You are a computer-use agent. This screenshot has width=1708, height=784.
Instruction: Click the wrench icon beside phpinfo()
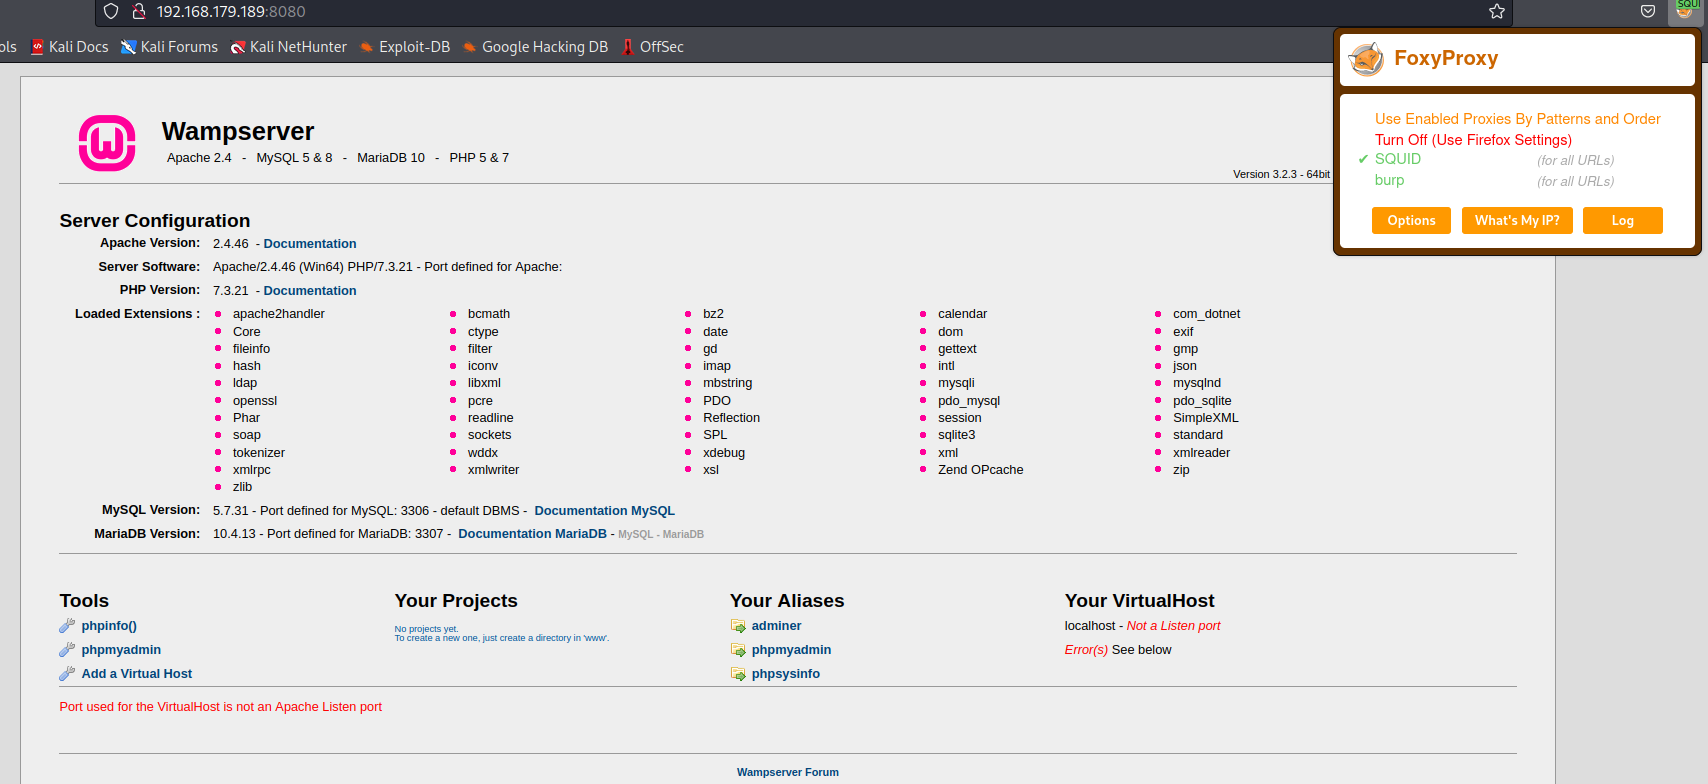point(67,626)
